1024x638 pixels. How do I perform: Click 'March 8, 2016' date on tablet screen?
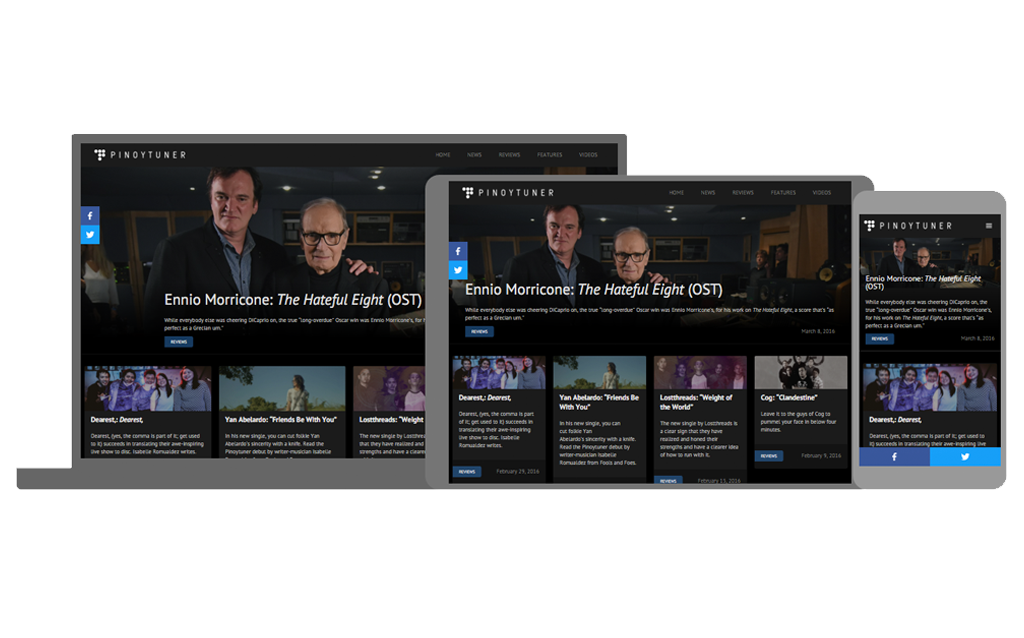(x=818, y=332)
